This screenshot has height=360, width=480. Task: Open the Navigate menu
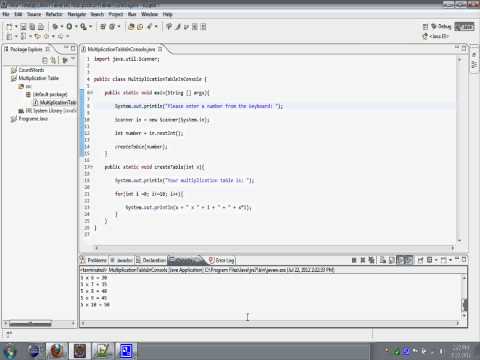click(x=77, y=14)
